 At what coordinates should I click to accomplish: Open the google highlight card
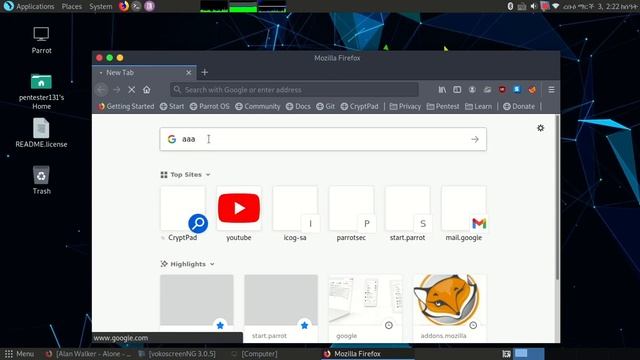click(x=365, y=308)
